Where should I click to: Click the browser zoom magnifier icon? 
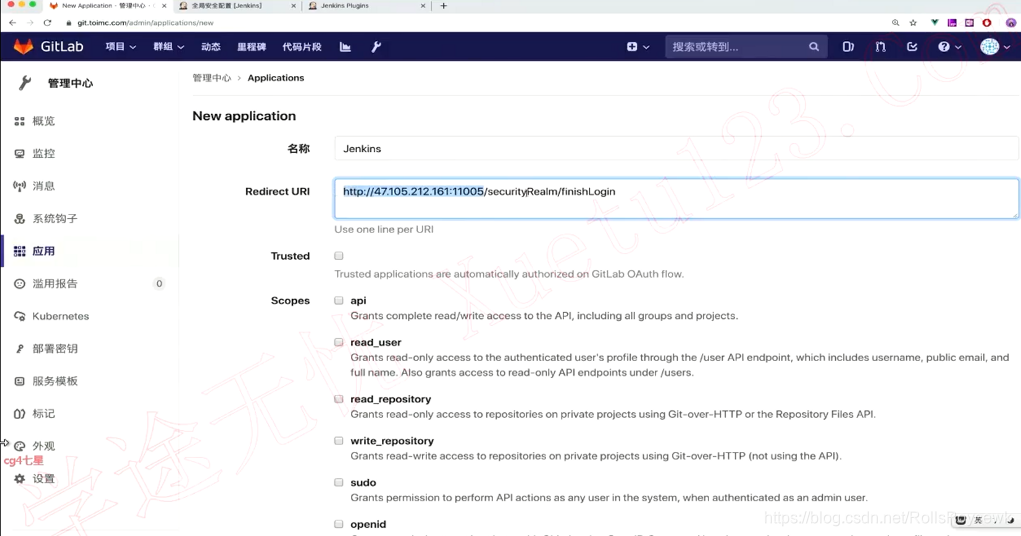point(895,23)
